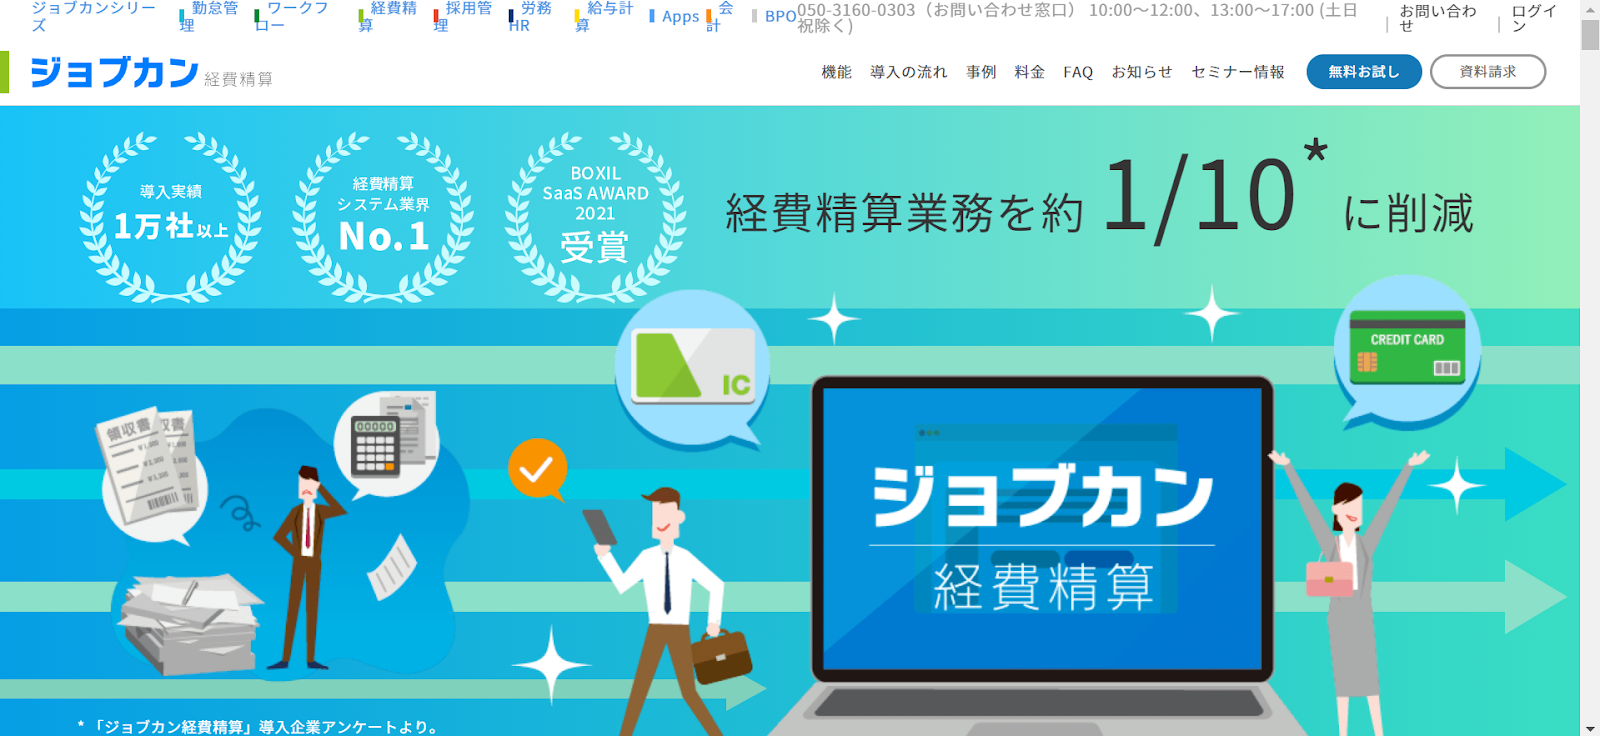Open セミナー情報 menu item
Image resolution: width=1600 pixels, height=736 pixels.
1238,72
